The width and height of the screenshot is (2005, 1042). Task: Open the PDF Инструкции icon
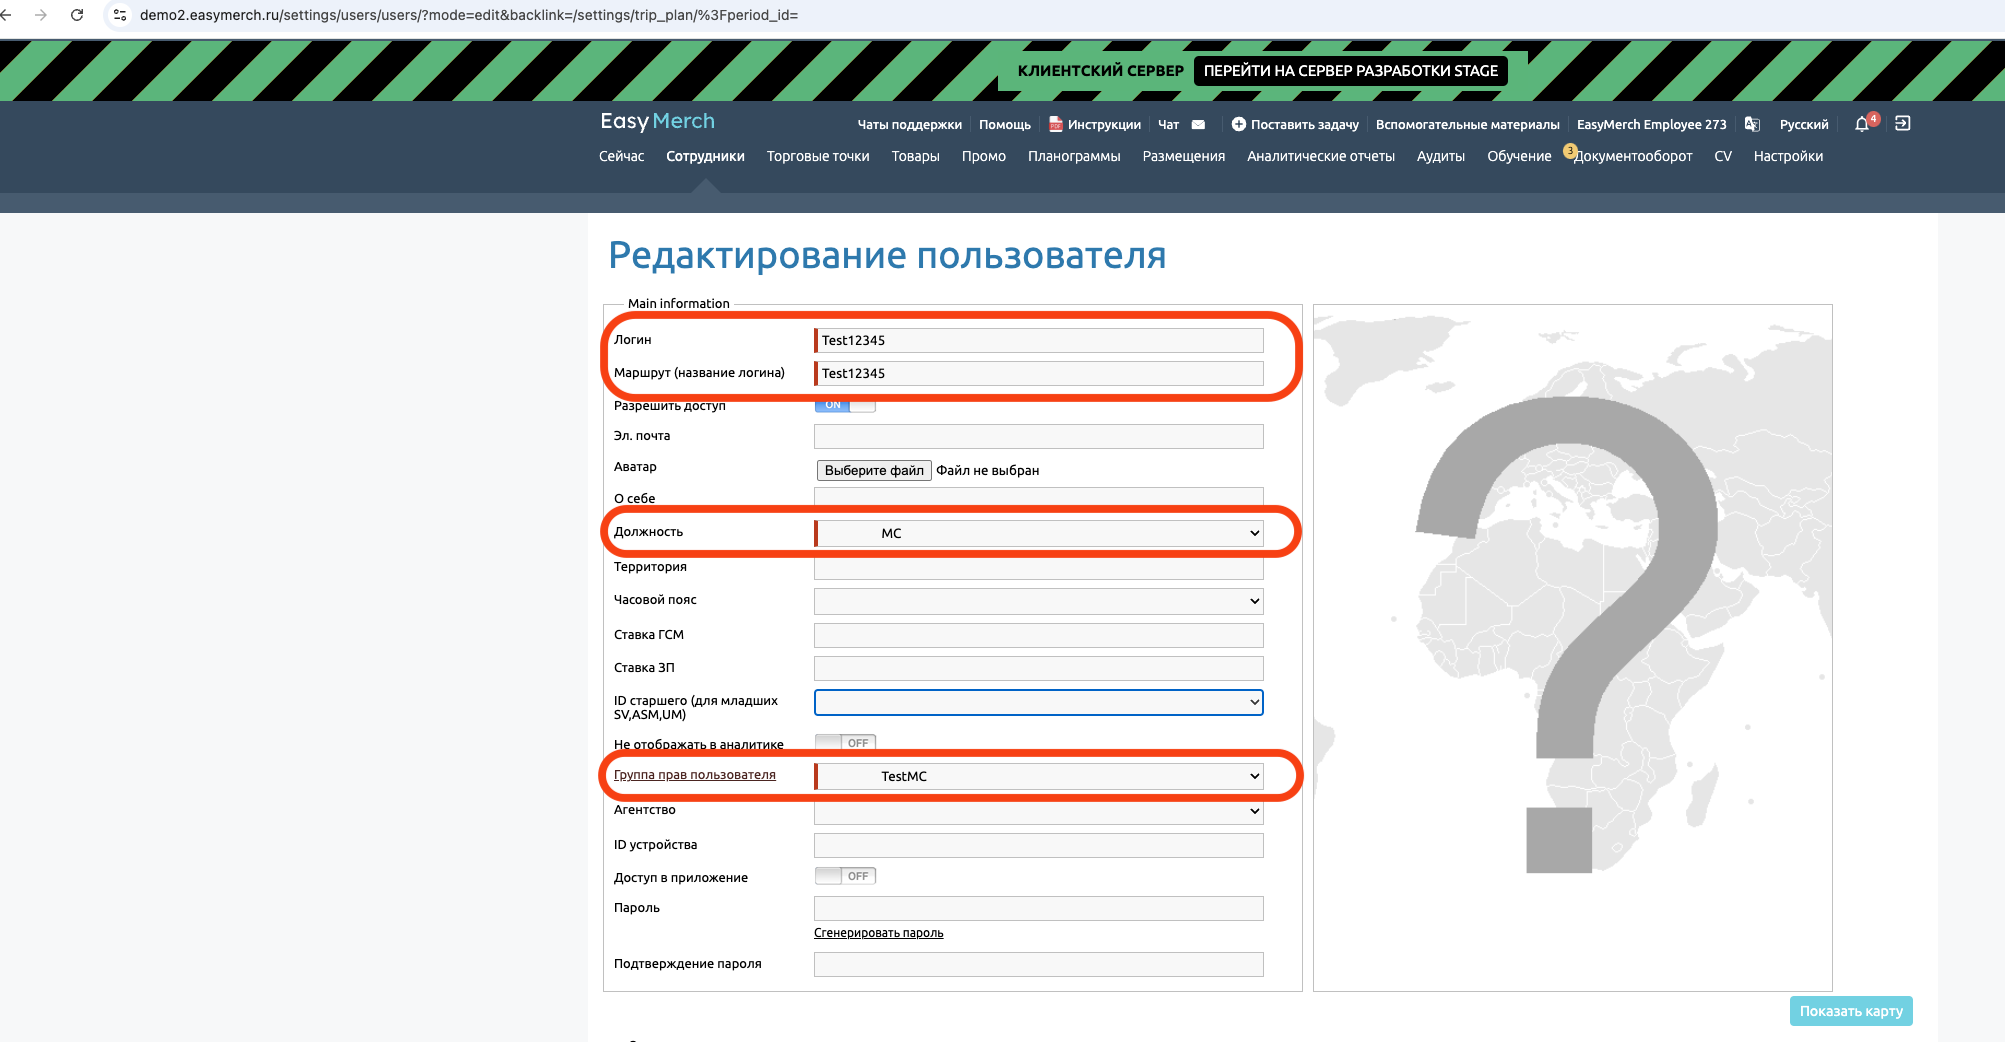1055,124
